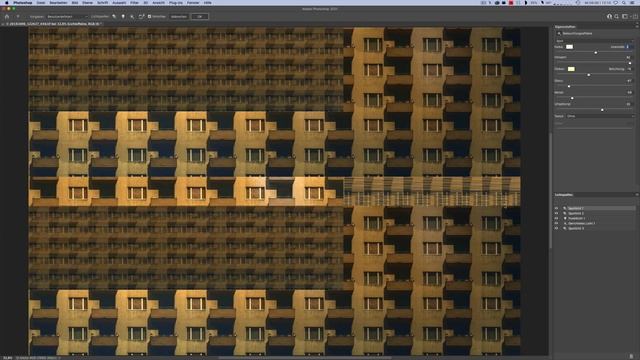Open the Bearbeiten menu
640x360 pixels.
click(x=58, y=2)
